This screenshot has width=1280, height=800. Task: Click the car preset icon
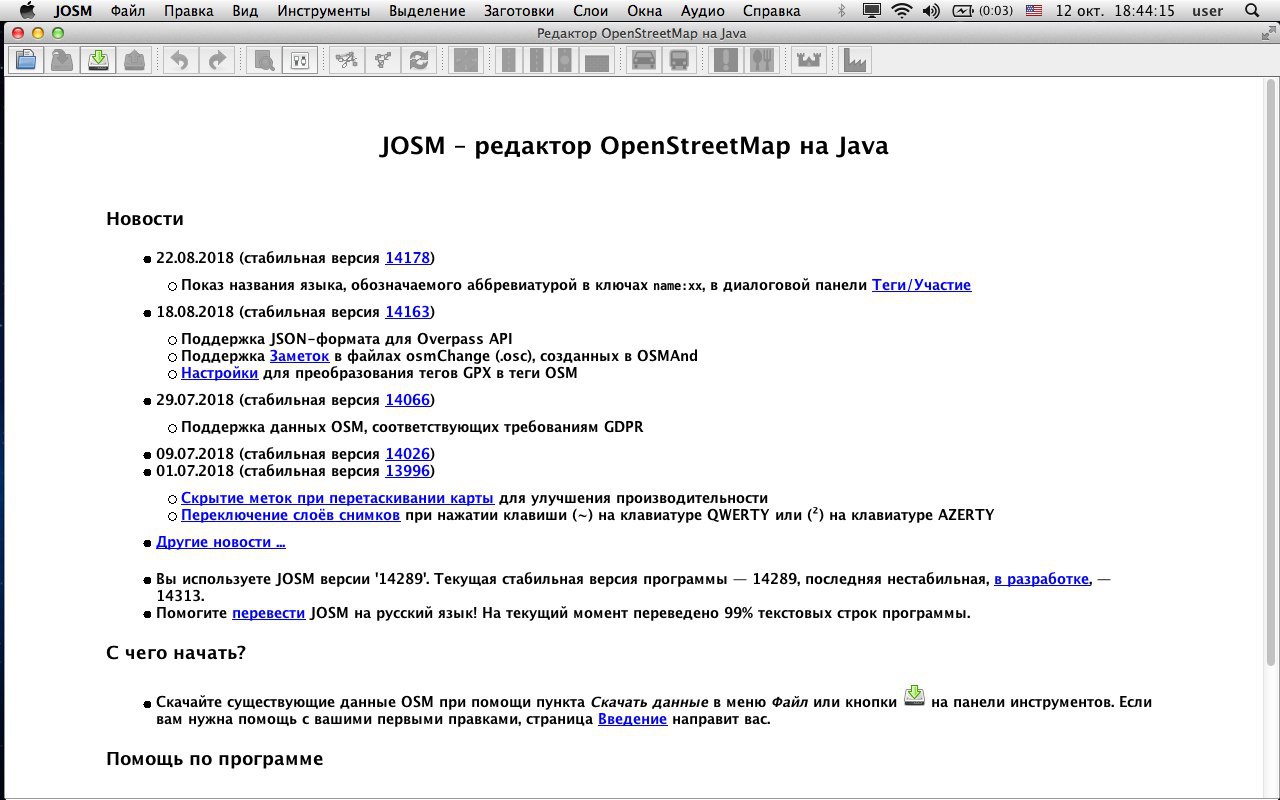click(644, 61)
